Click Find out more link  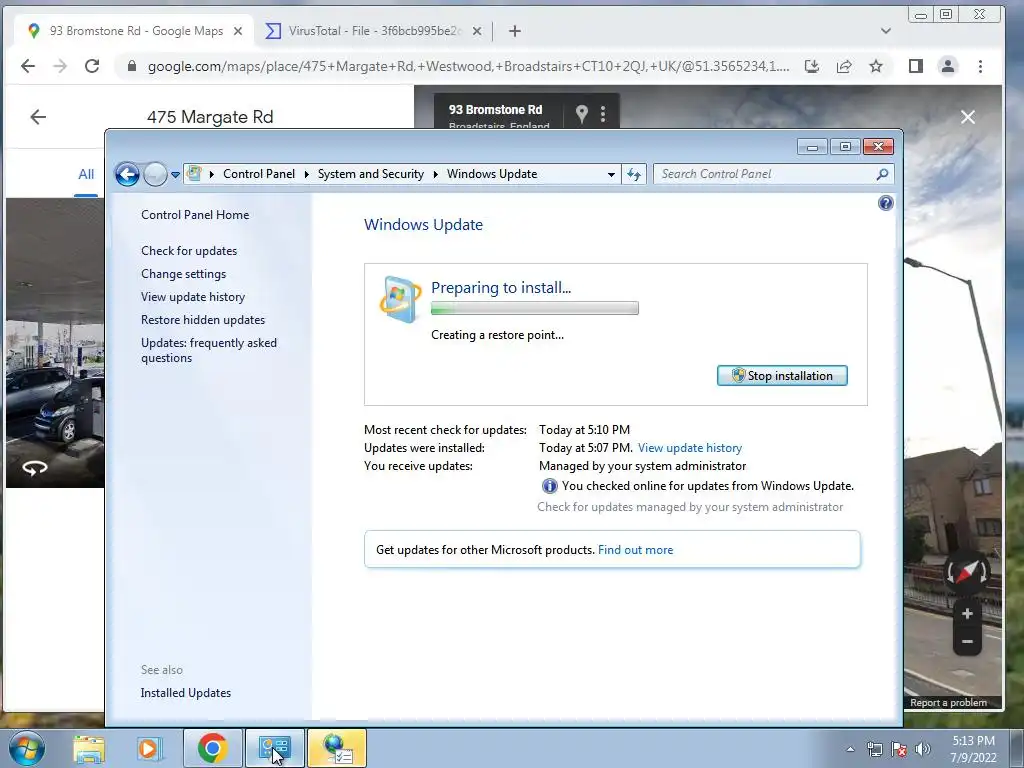pos(635,550)
